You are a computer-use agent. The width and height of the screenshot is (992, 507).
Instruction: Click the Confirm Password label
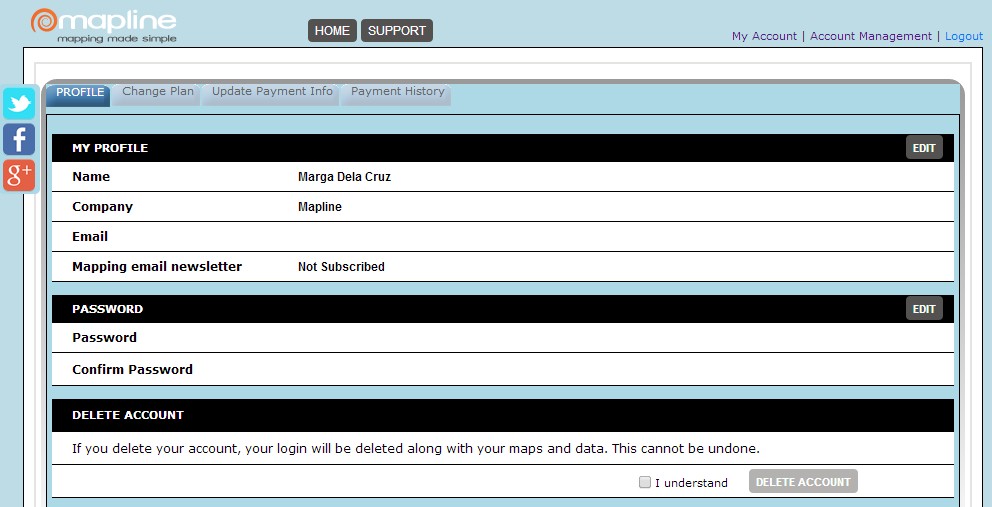(132, 370)
